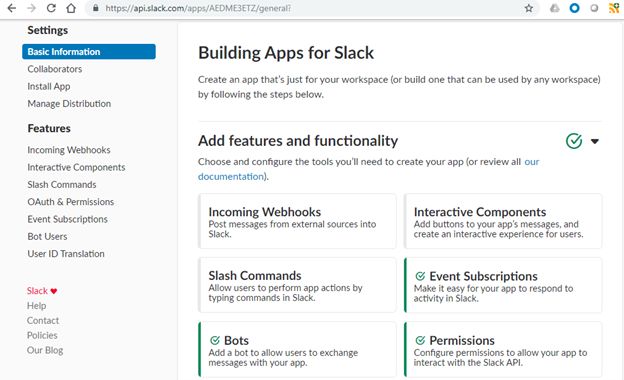Viewport: 624px width, 380px height.
Task: Follow the 'our documentation' link
Action: pos(231,176)
